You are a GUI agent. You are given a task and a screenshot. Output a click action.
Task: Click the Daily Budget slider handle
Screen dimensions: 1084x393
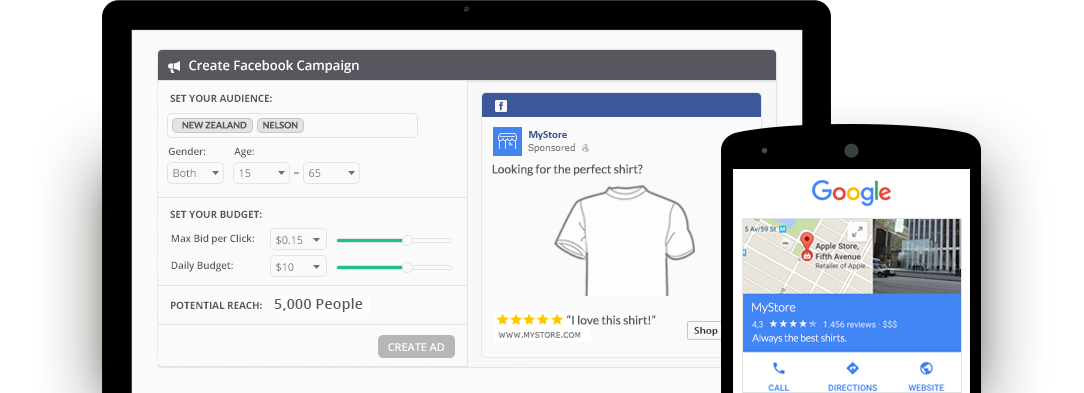(407, 267)
